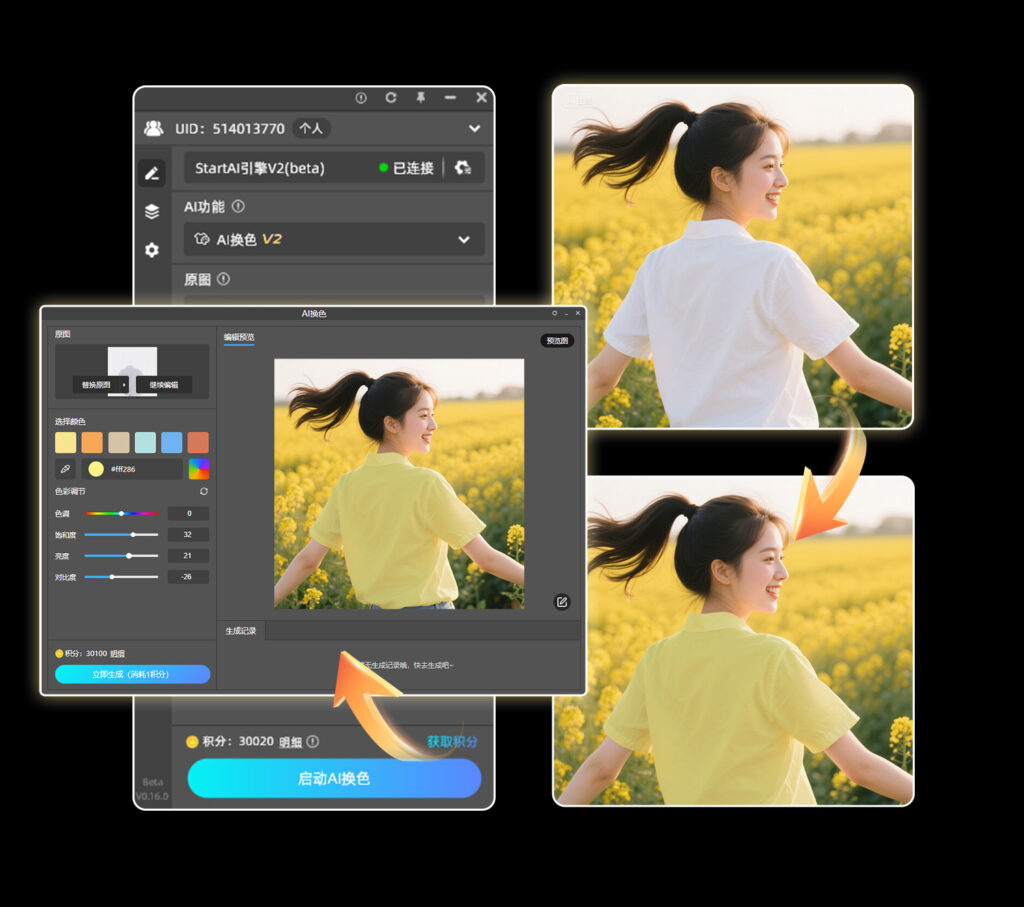This screenshot has height=907, width=1024.
Task: Click the 启动AI换色 button
Action: pyautogui.click(x=334, y=778)
